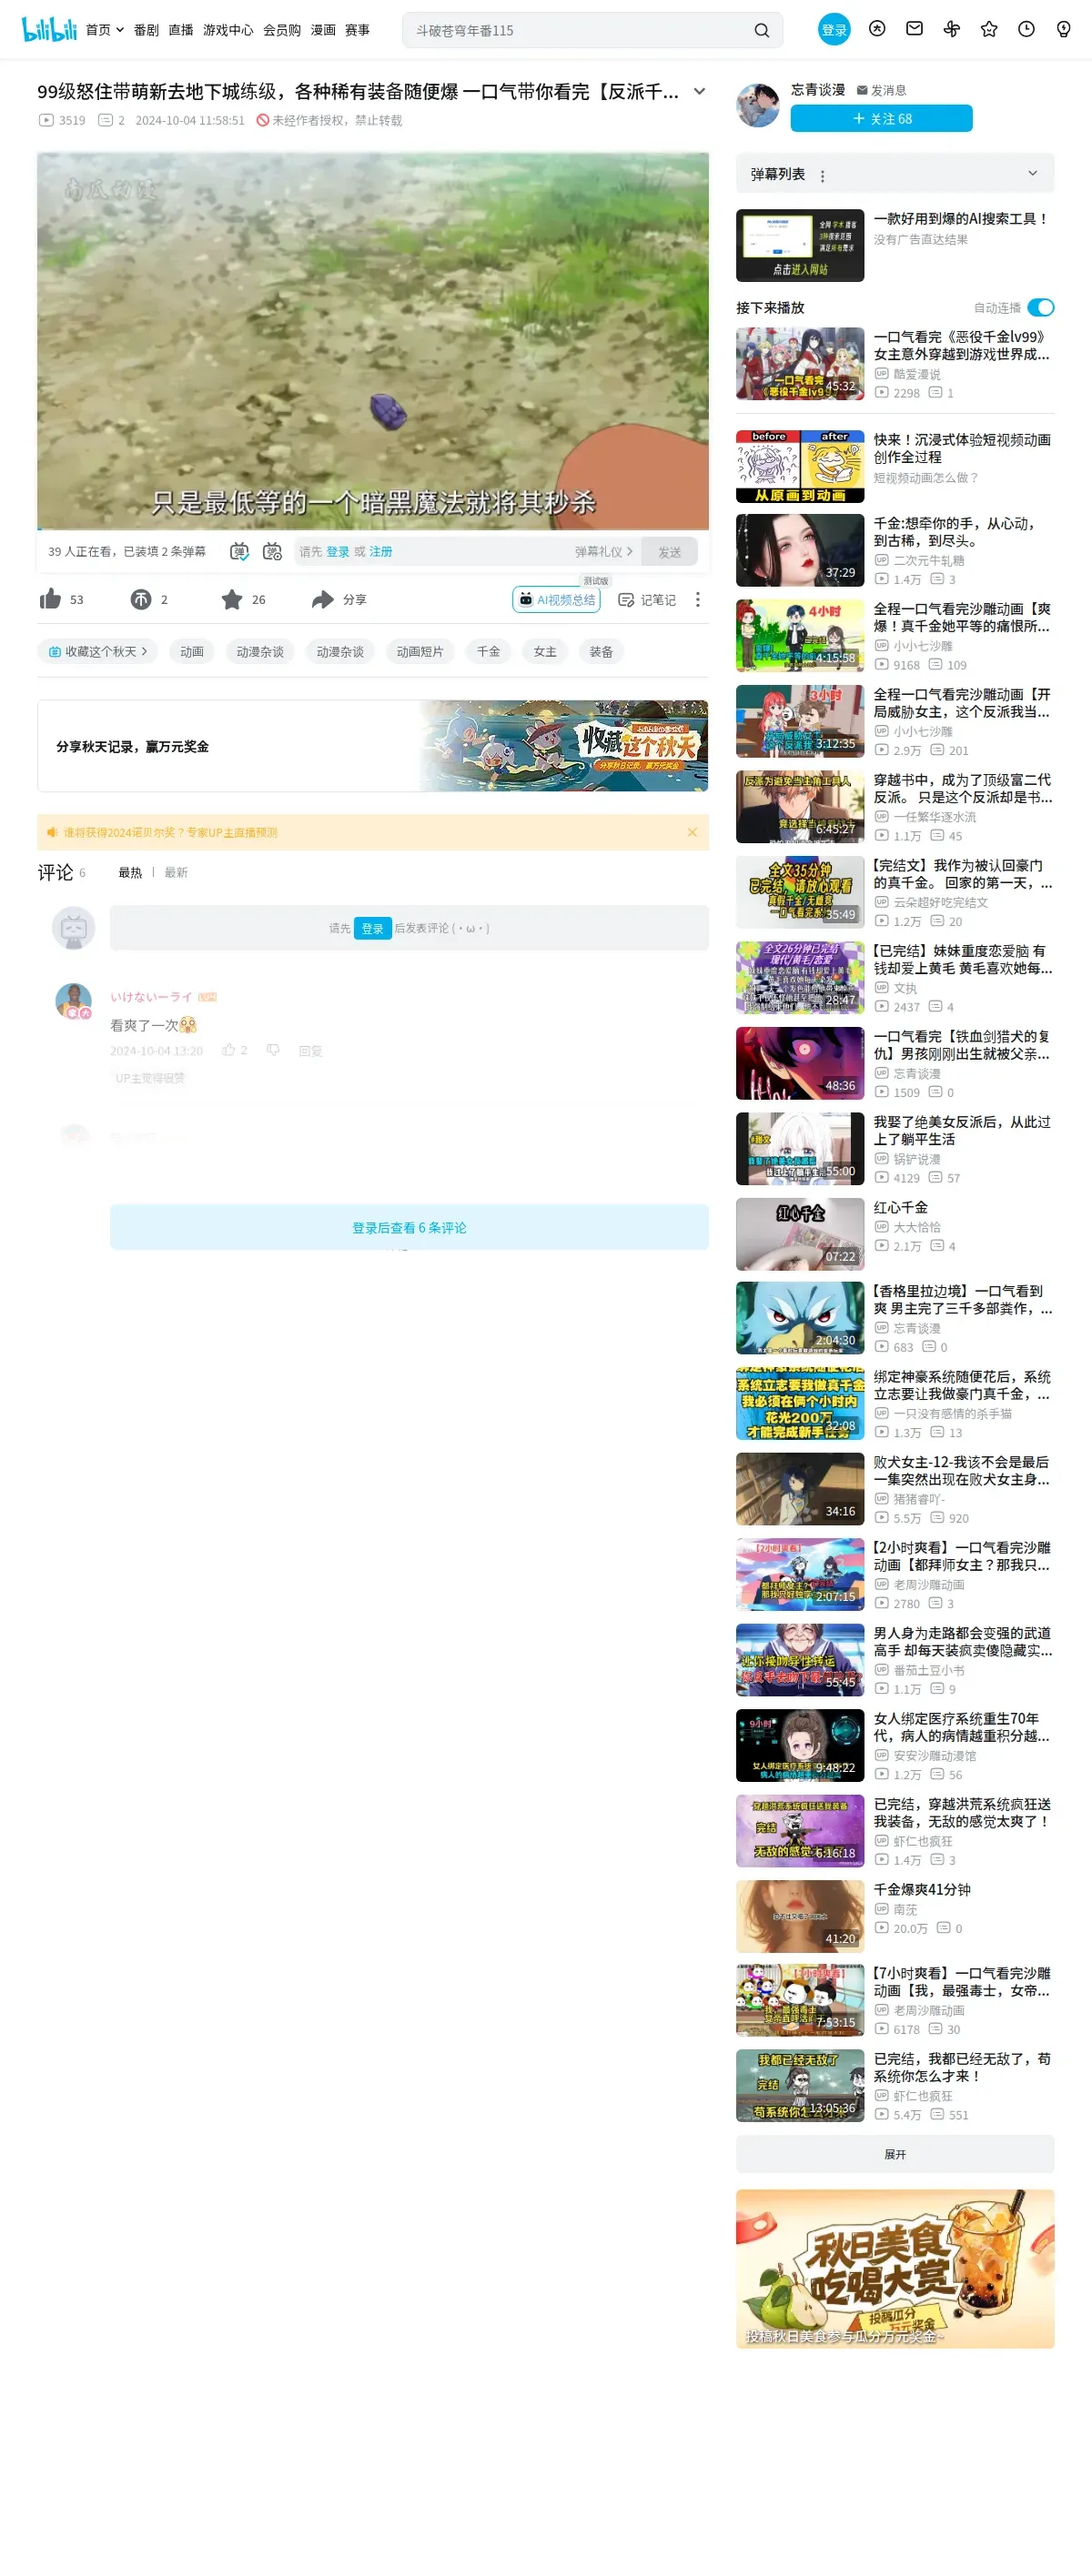Open 红心千金 recommended video thumbnail

coord(800,1234)
